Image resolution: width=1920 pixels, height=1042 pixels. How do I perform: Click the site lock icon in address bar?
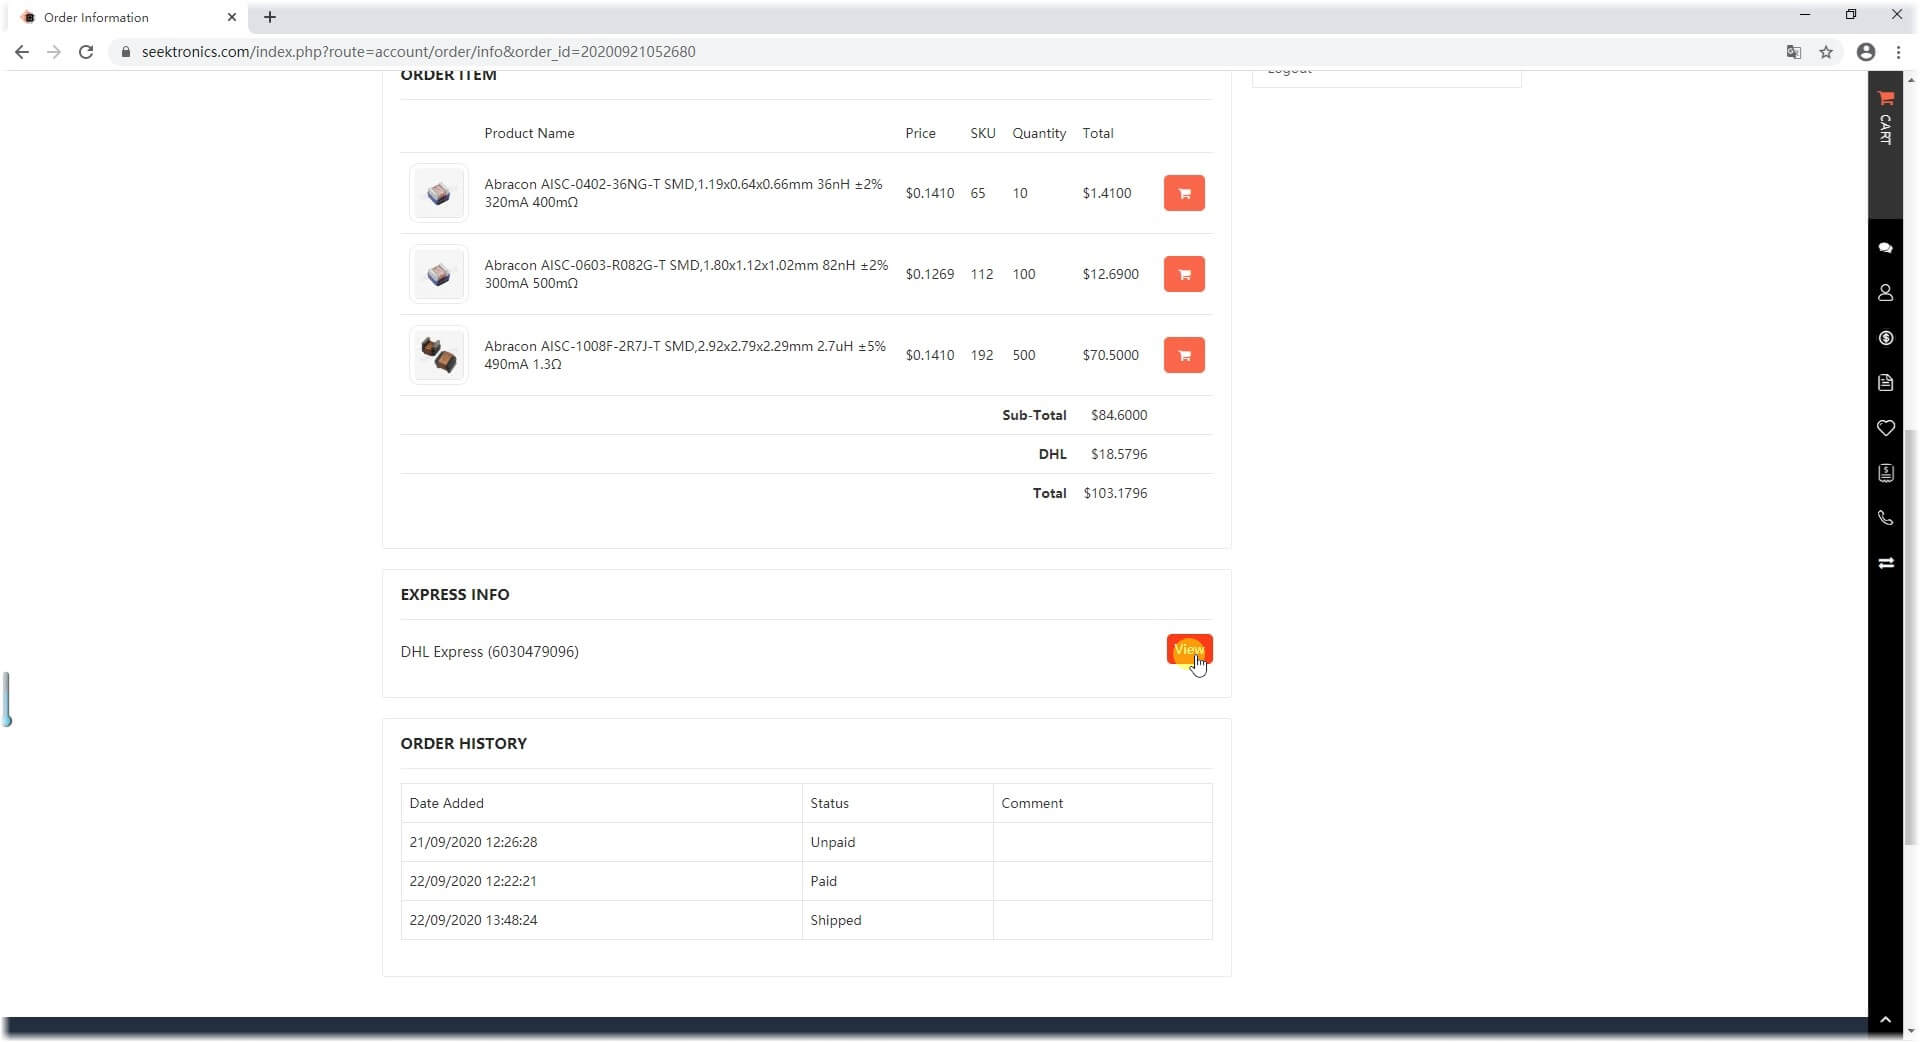coord(126,52)
